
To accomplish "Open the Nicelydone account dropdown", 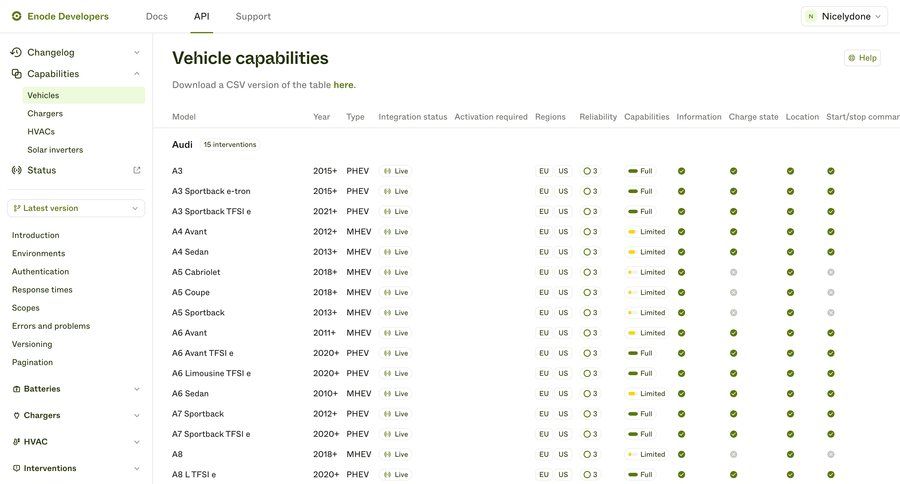I will tap(844, 16).
